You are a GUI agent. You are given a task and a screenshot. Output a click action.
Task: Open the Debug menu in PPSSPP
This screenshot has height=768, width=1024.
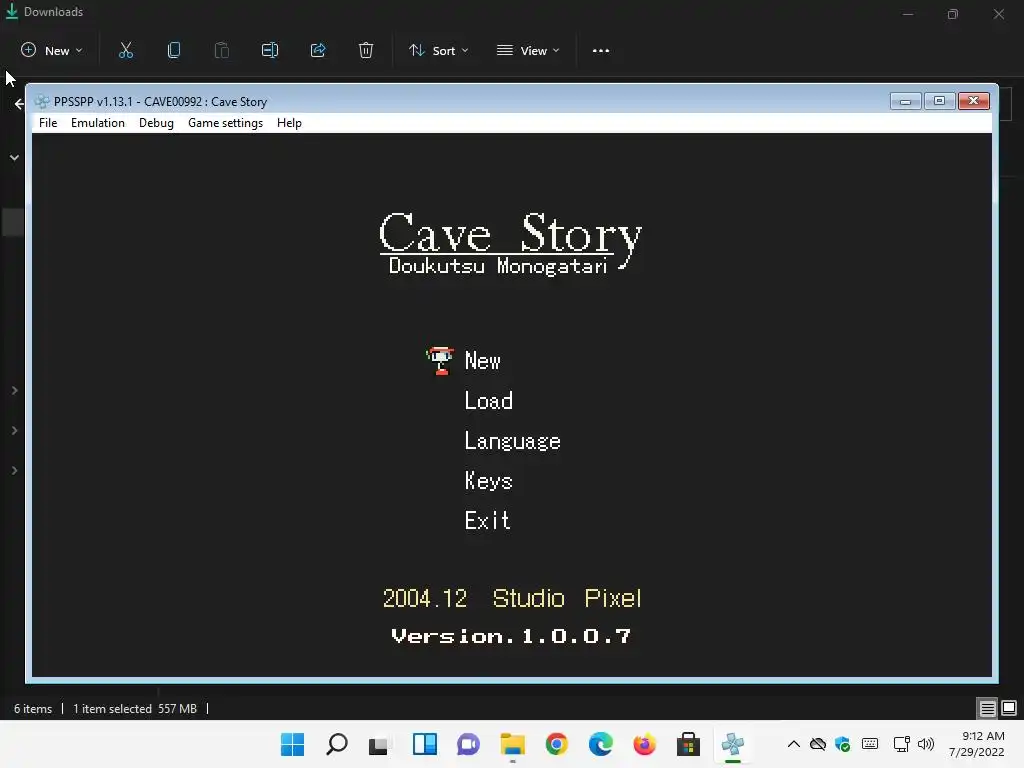point(156,123)
